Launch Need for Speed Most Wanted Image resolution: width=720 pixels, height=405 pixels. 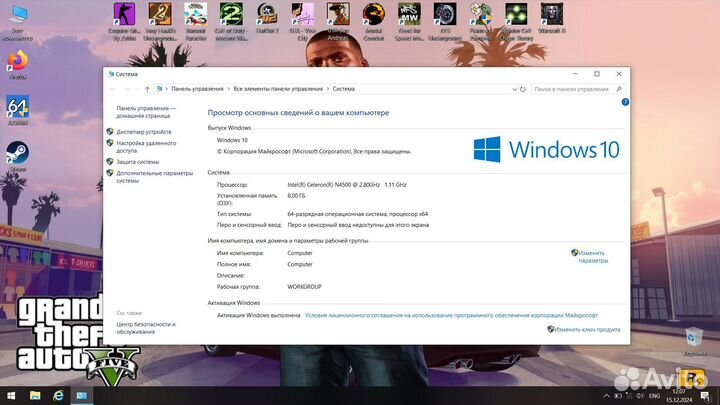tap(409, 21)
